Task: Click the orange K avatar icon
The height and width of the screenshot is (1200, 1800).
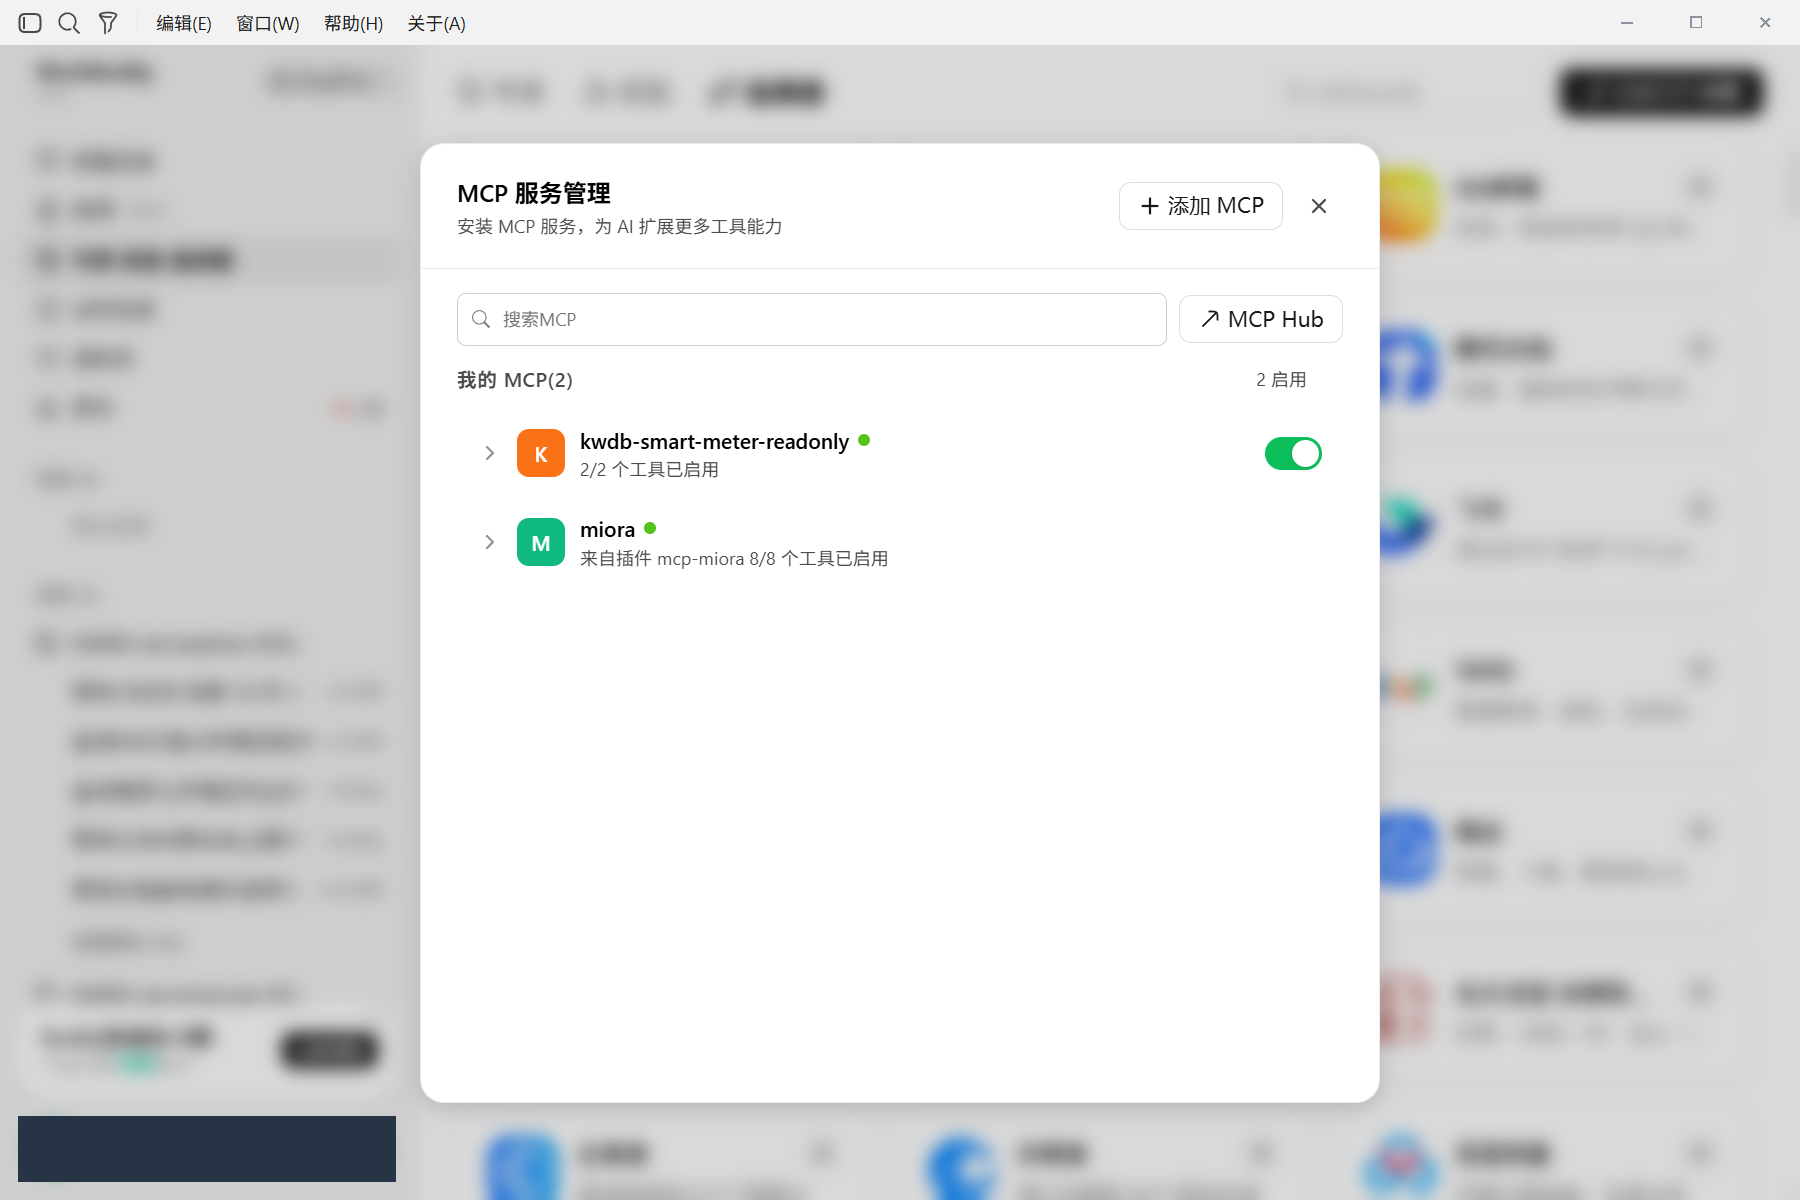Action: [x=541, y=453]
